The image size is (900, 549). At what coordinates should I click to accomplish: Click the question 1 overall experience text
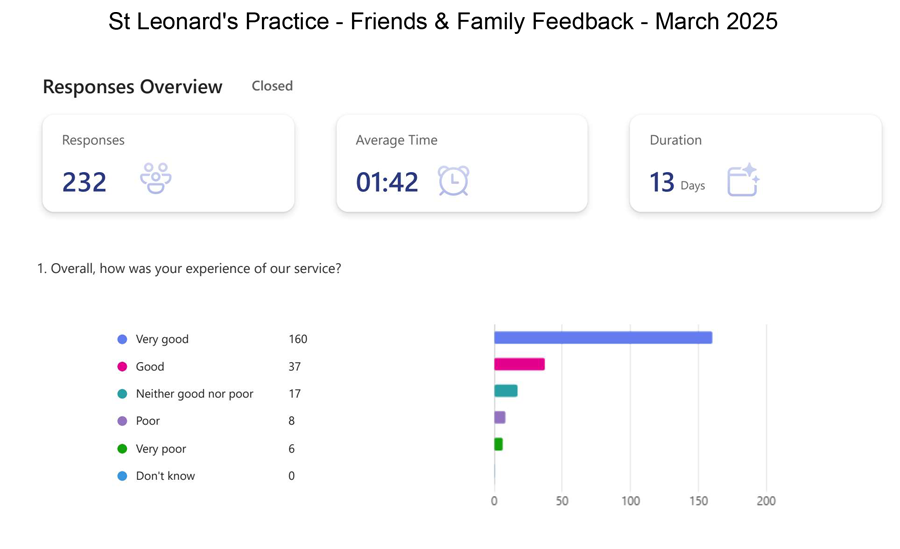point(189,269)
